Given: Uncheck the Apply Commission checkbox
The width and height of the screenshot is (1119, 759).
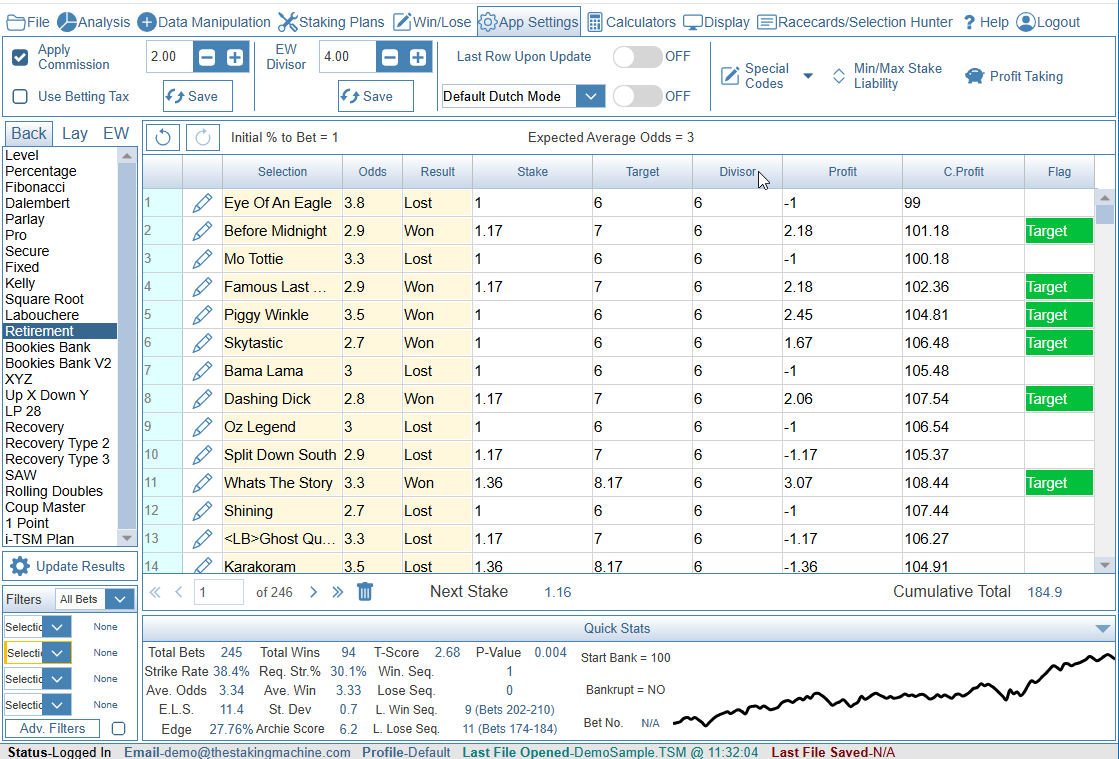Looking at the screenshot, I should 20,57.
